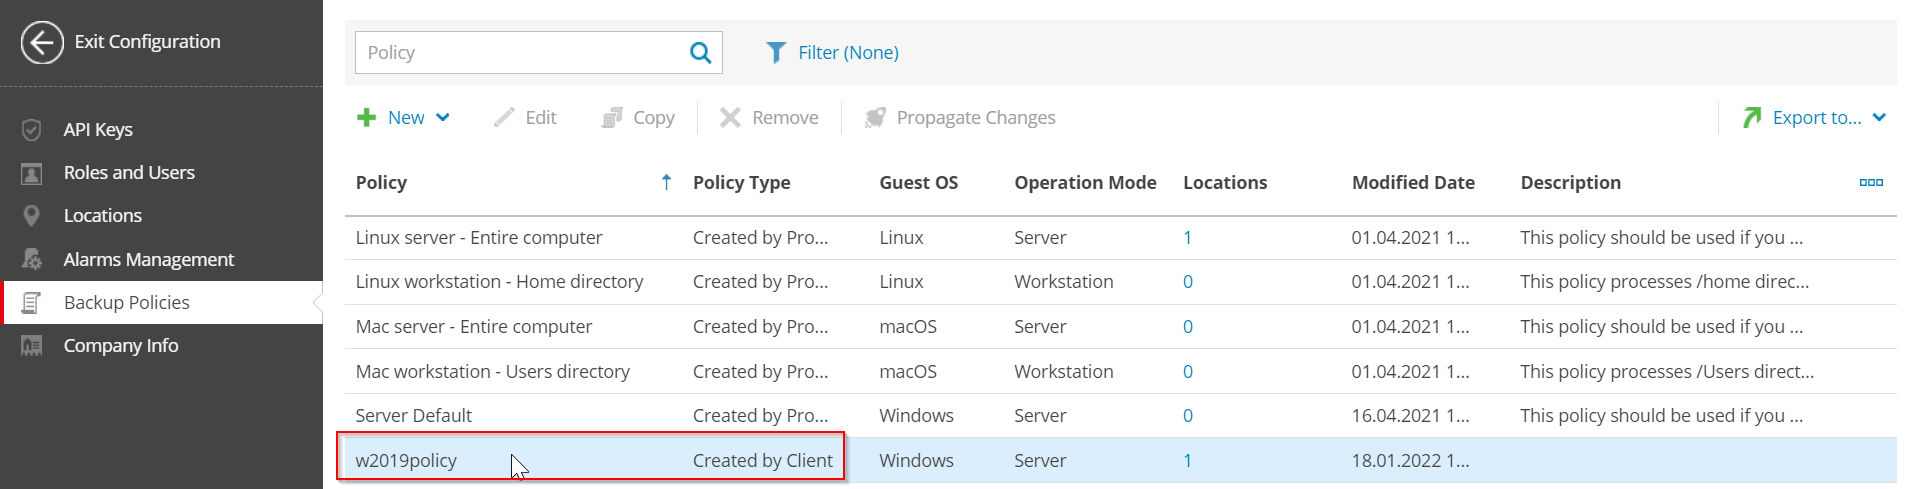Open API Keys in sidebar
This screenshot has width=1919, height=489.
click(x=98, y=130)
